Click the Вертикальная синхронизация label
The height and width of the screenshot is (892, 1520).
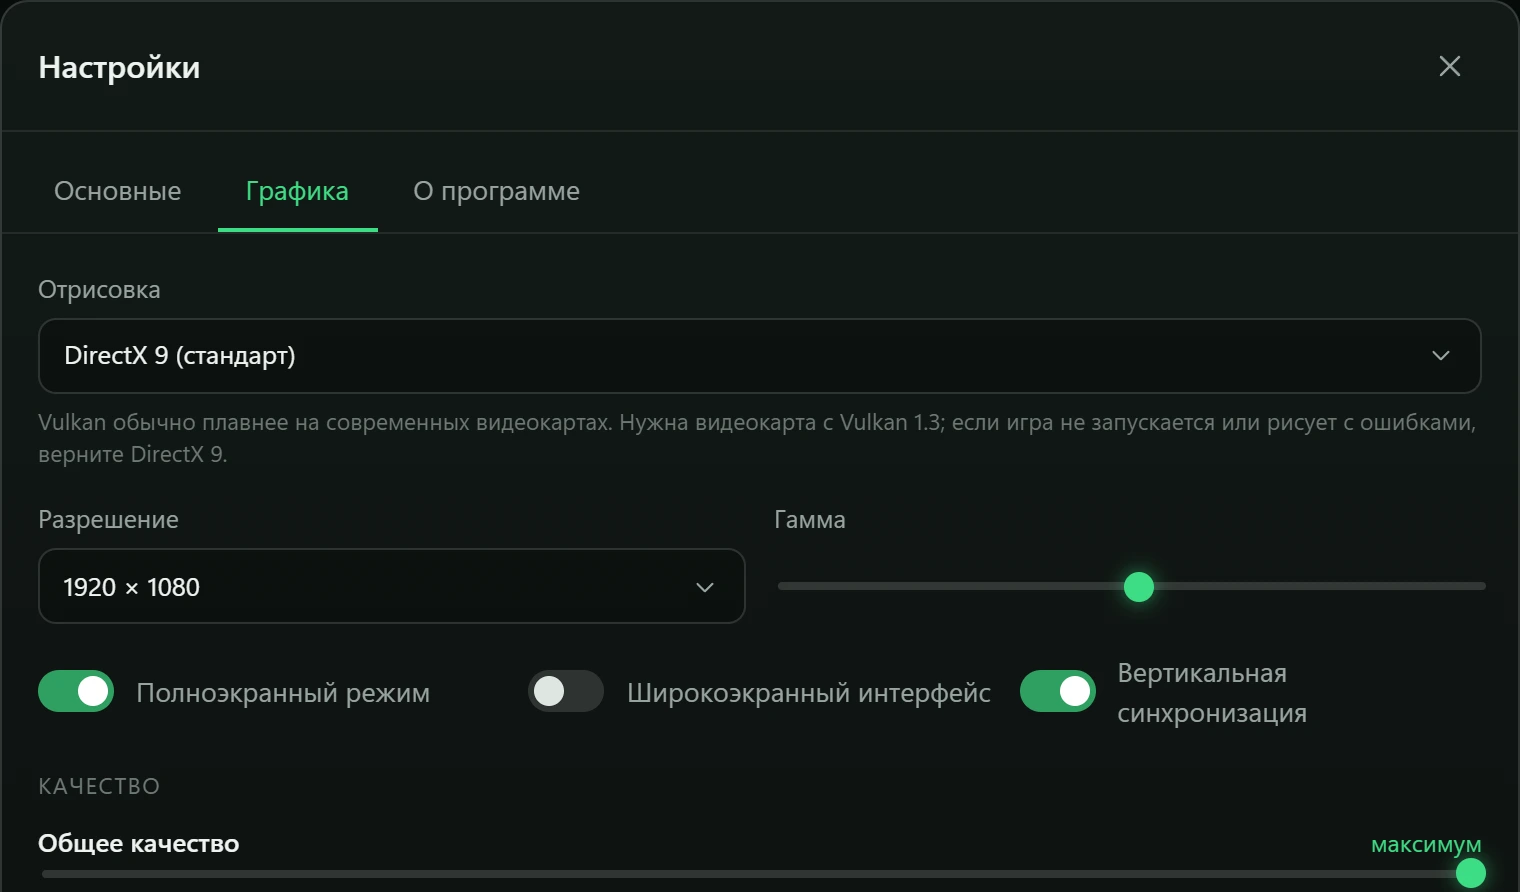click(x=1212, y=693)
